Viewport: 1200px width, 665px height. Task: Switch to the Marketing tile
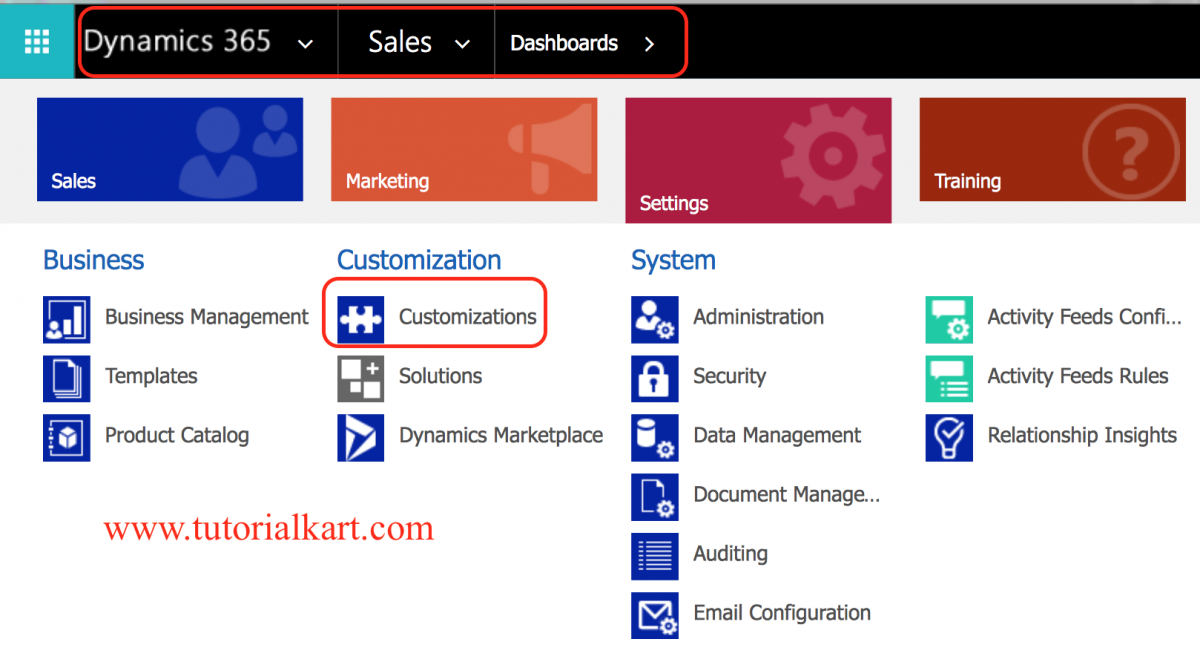coord(464,149)
